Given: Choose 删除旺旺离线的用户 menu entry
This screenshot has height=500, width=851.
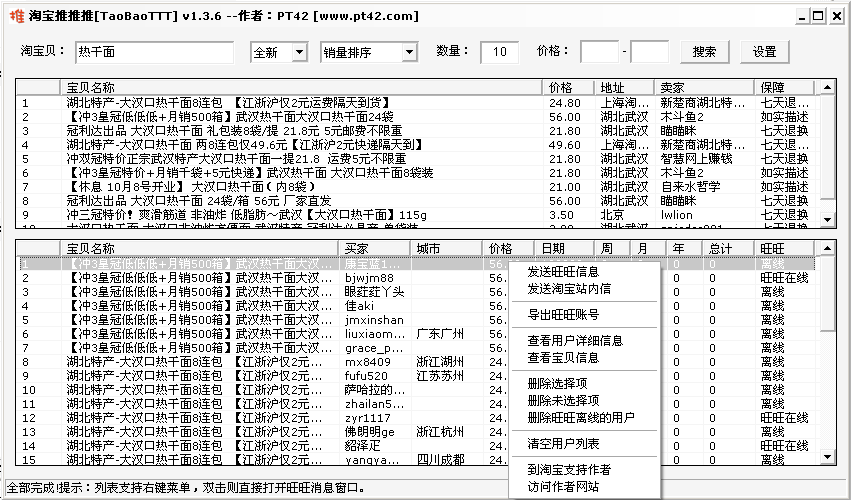Looking at the screenshot, I should 581,417.
